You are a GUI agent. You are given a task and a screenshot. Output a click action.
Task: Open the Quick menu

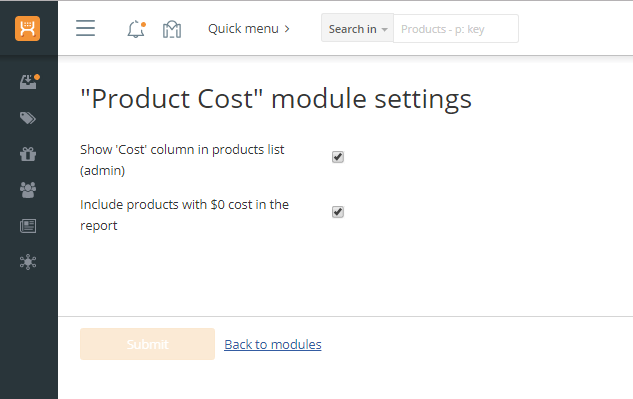tap(249, 29)
